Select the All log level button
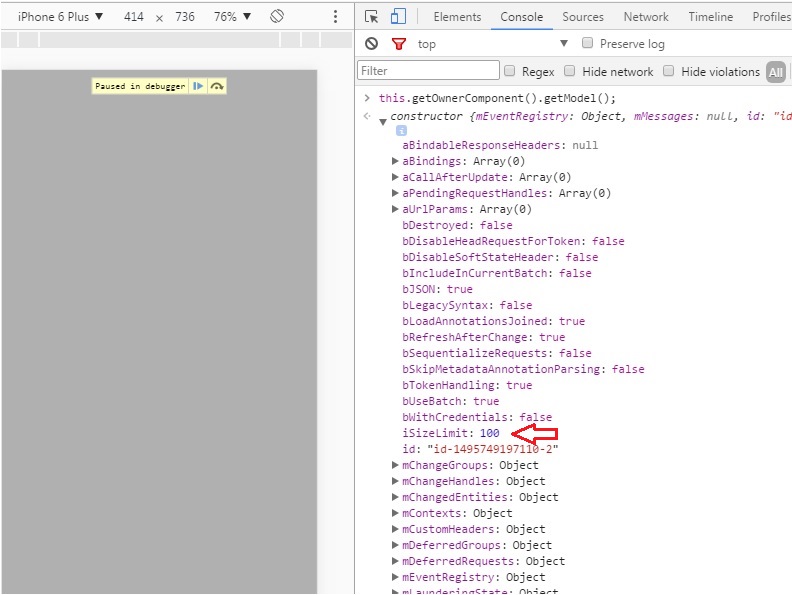The height and width of the screenshot is (595, 792). point(775,72)
